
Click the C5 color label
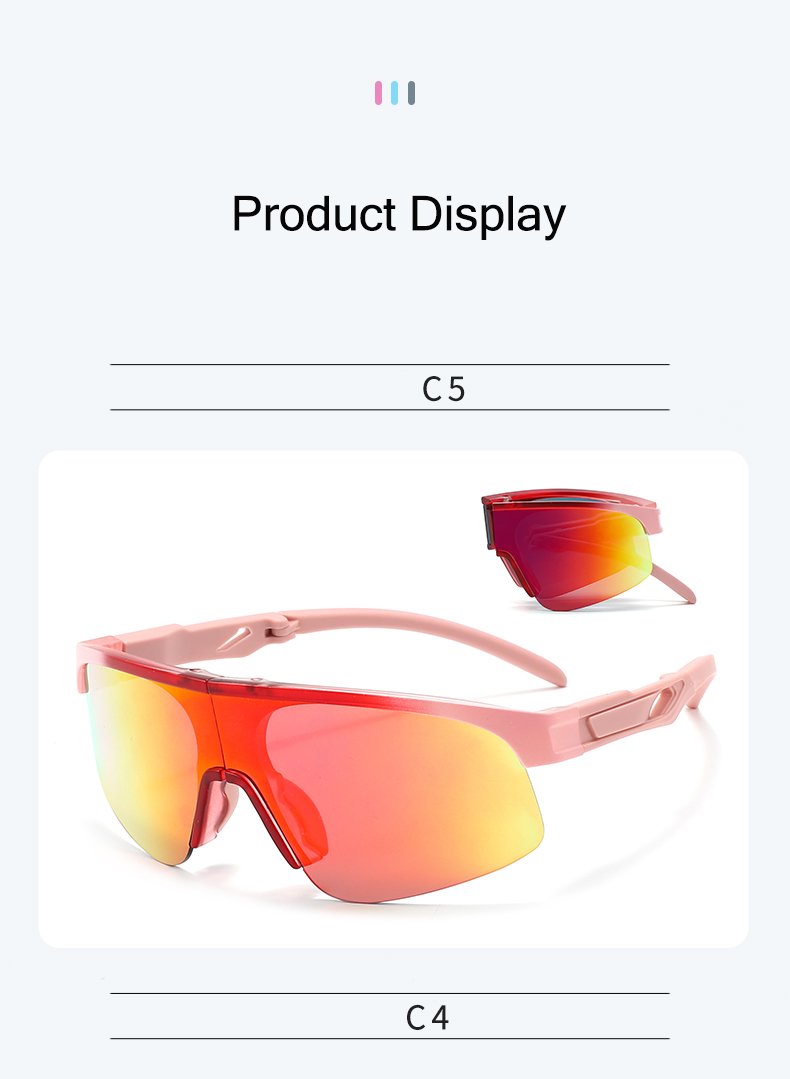click(x=444, y=389)
